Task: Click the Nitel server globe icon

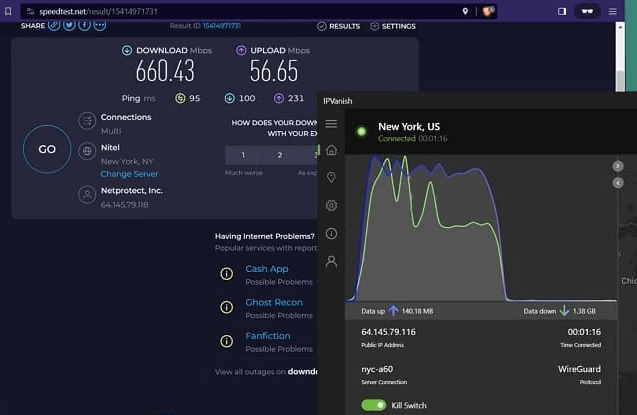Action: (x=87, y=151)
